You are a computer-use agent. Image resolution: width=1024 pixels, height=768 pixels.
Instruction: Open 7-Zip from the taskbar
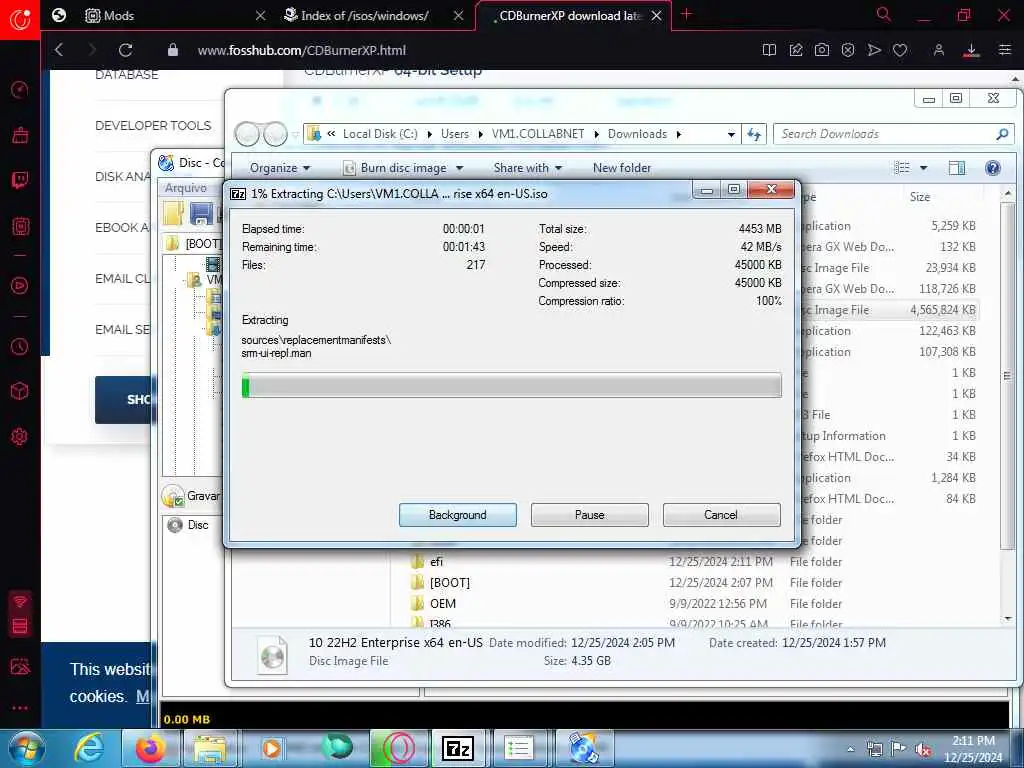coord(458,748)
